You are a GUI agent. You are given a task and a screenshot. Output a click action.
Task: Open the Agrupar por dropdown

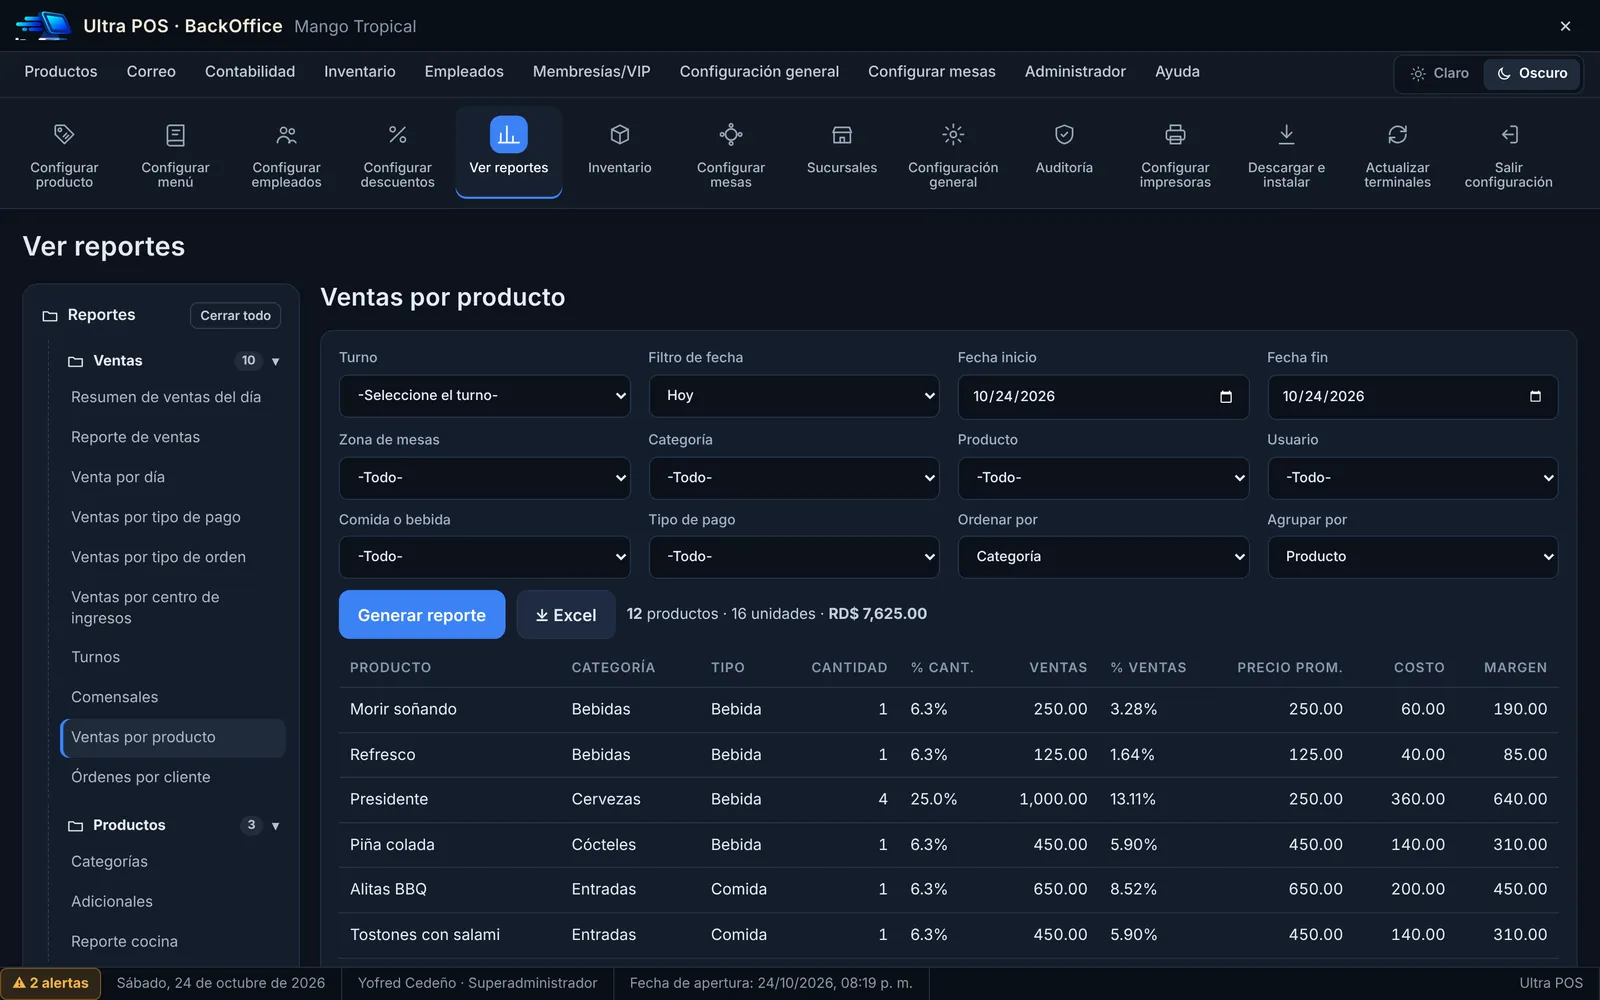tap(1413, 557)
